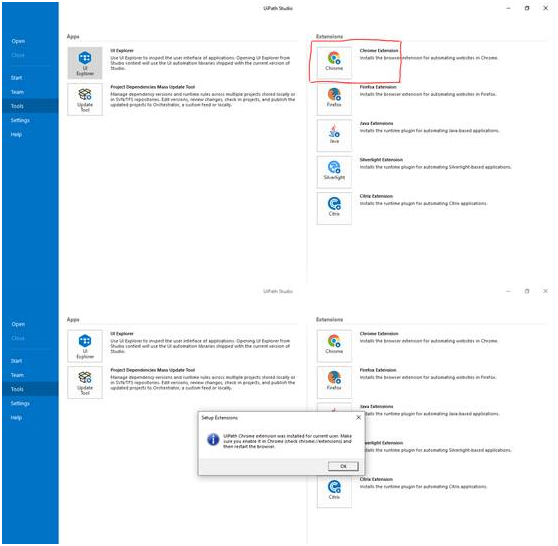Install the Java extension in top window

coord(335,136)
